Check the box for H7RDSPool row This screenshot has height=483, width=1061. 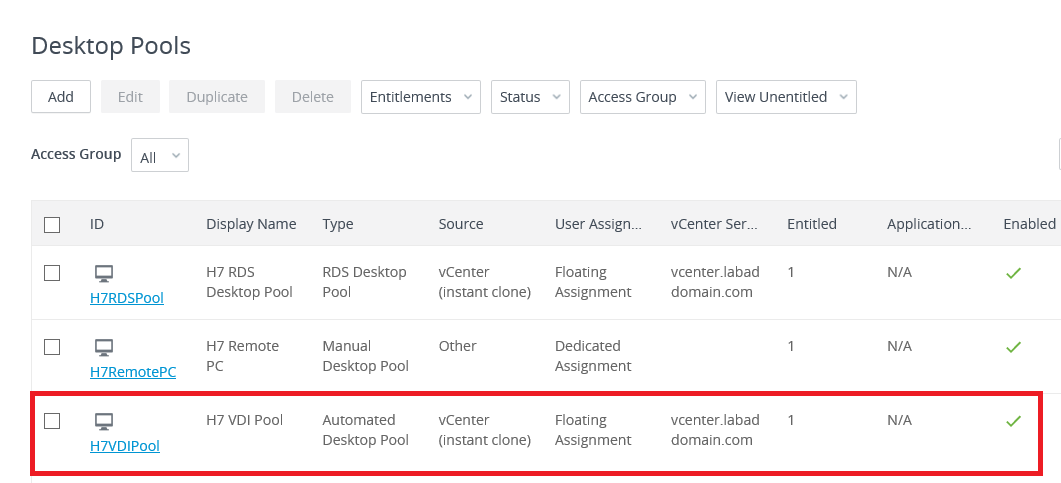[x=52, y=273]
